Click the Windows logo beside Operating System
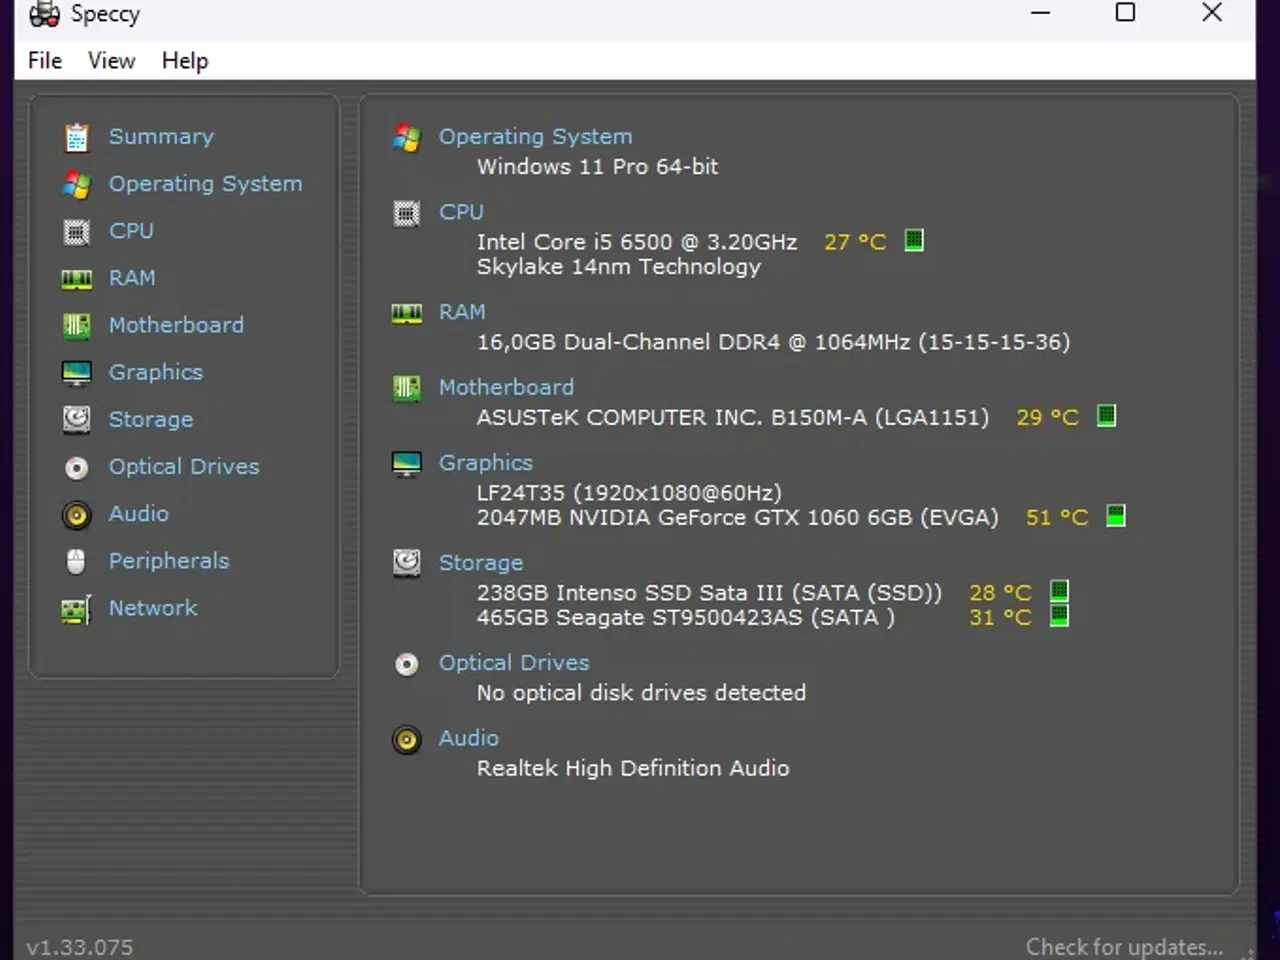The height and width of the screenshot is (960, 1280). point(406,139)
